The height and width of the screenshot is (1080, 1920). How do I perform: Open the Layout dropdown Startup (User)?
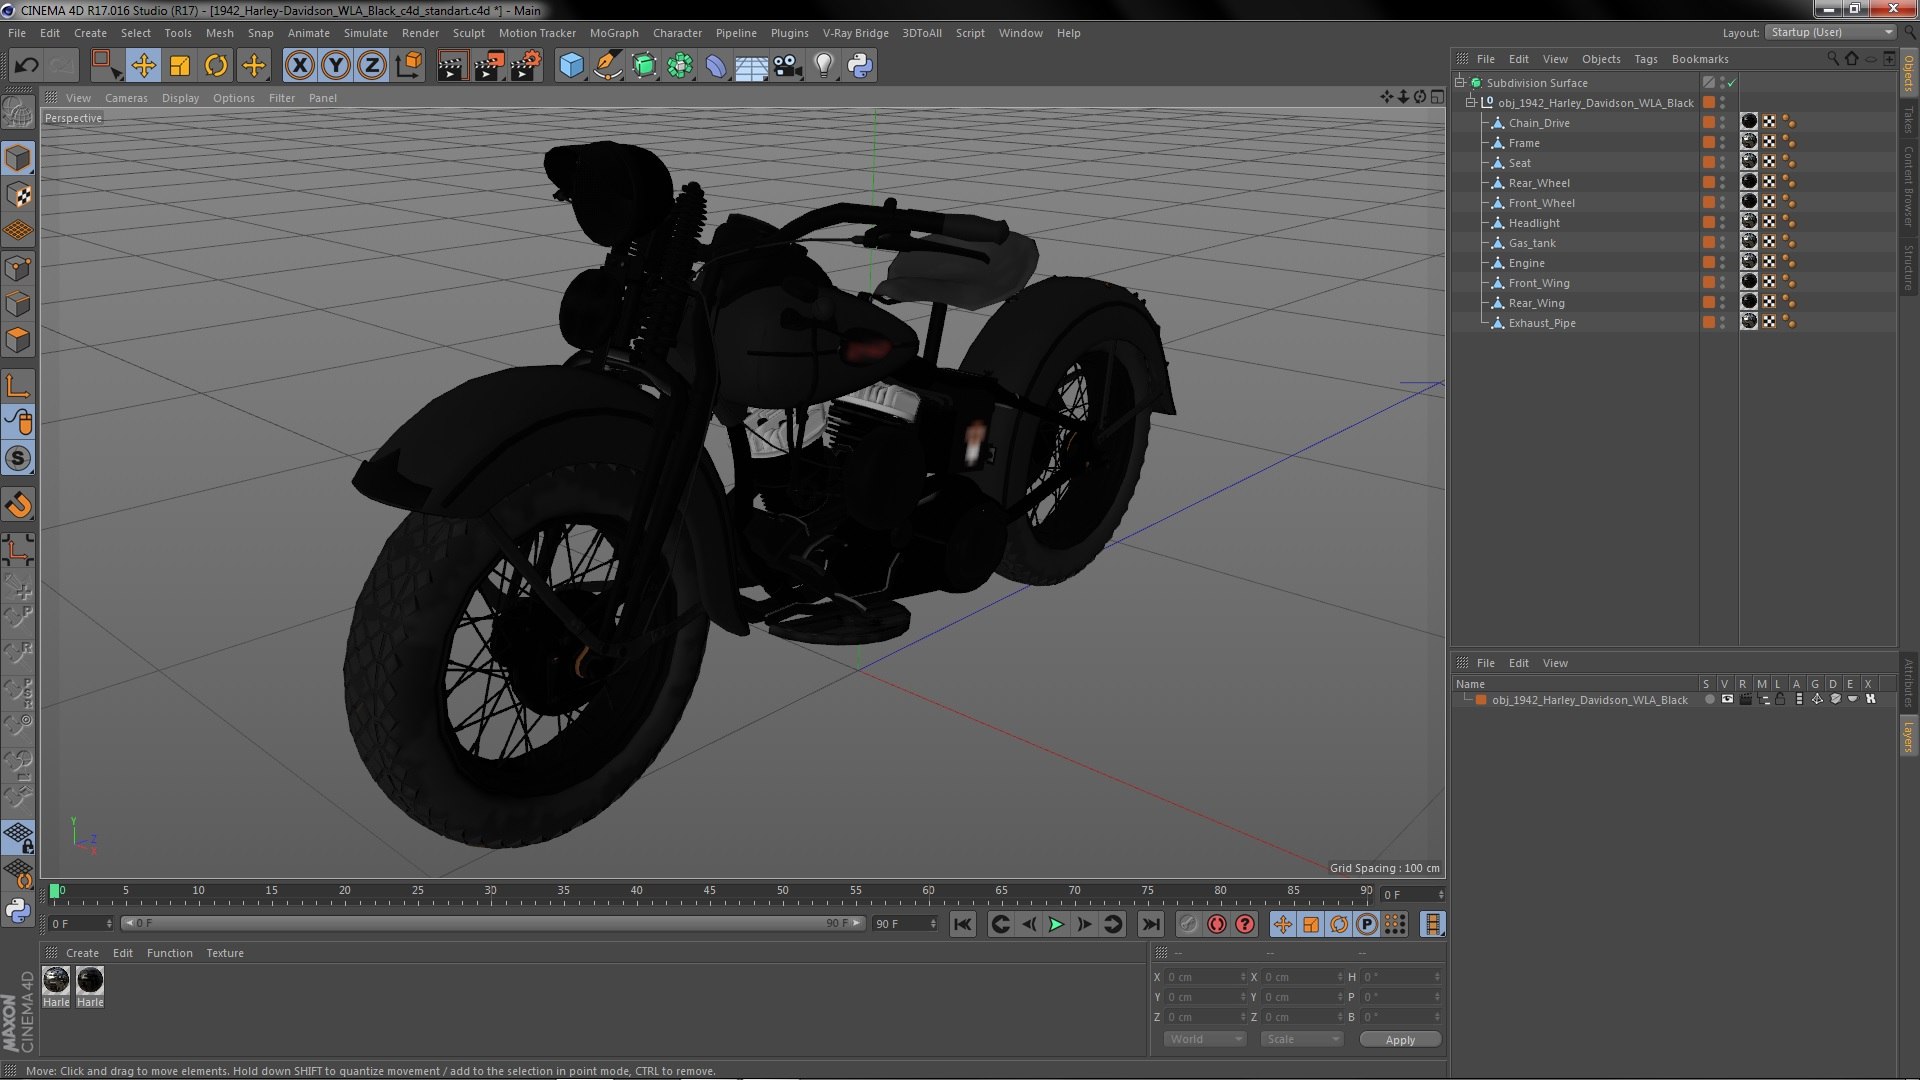(1830, 32)
